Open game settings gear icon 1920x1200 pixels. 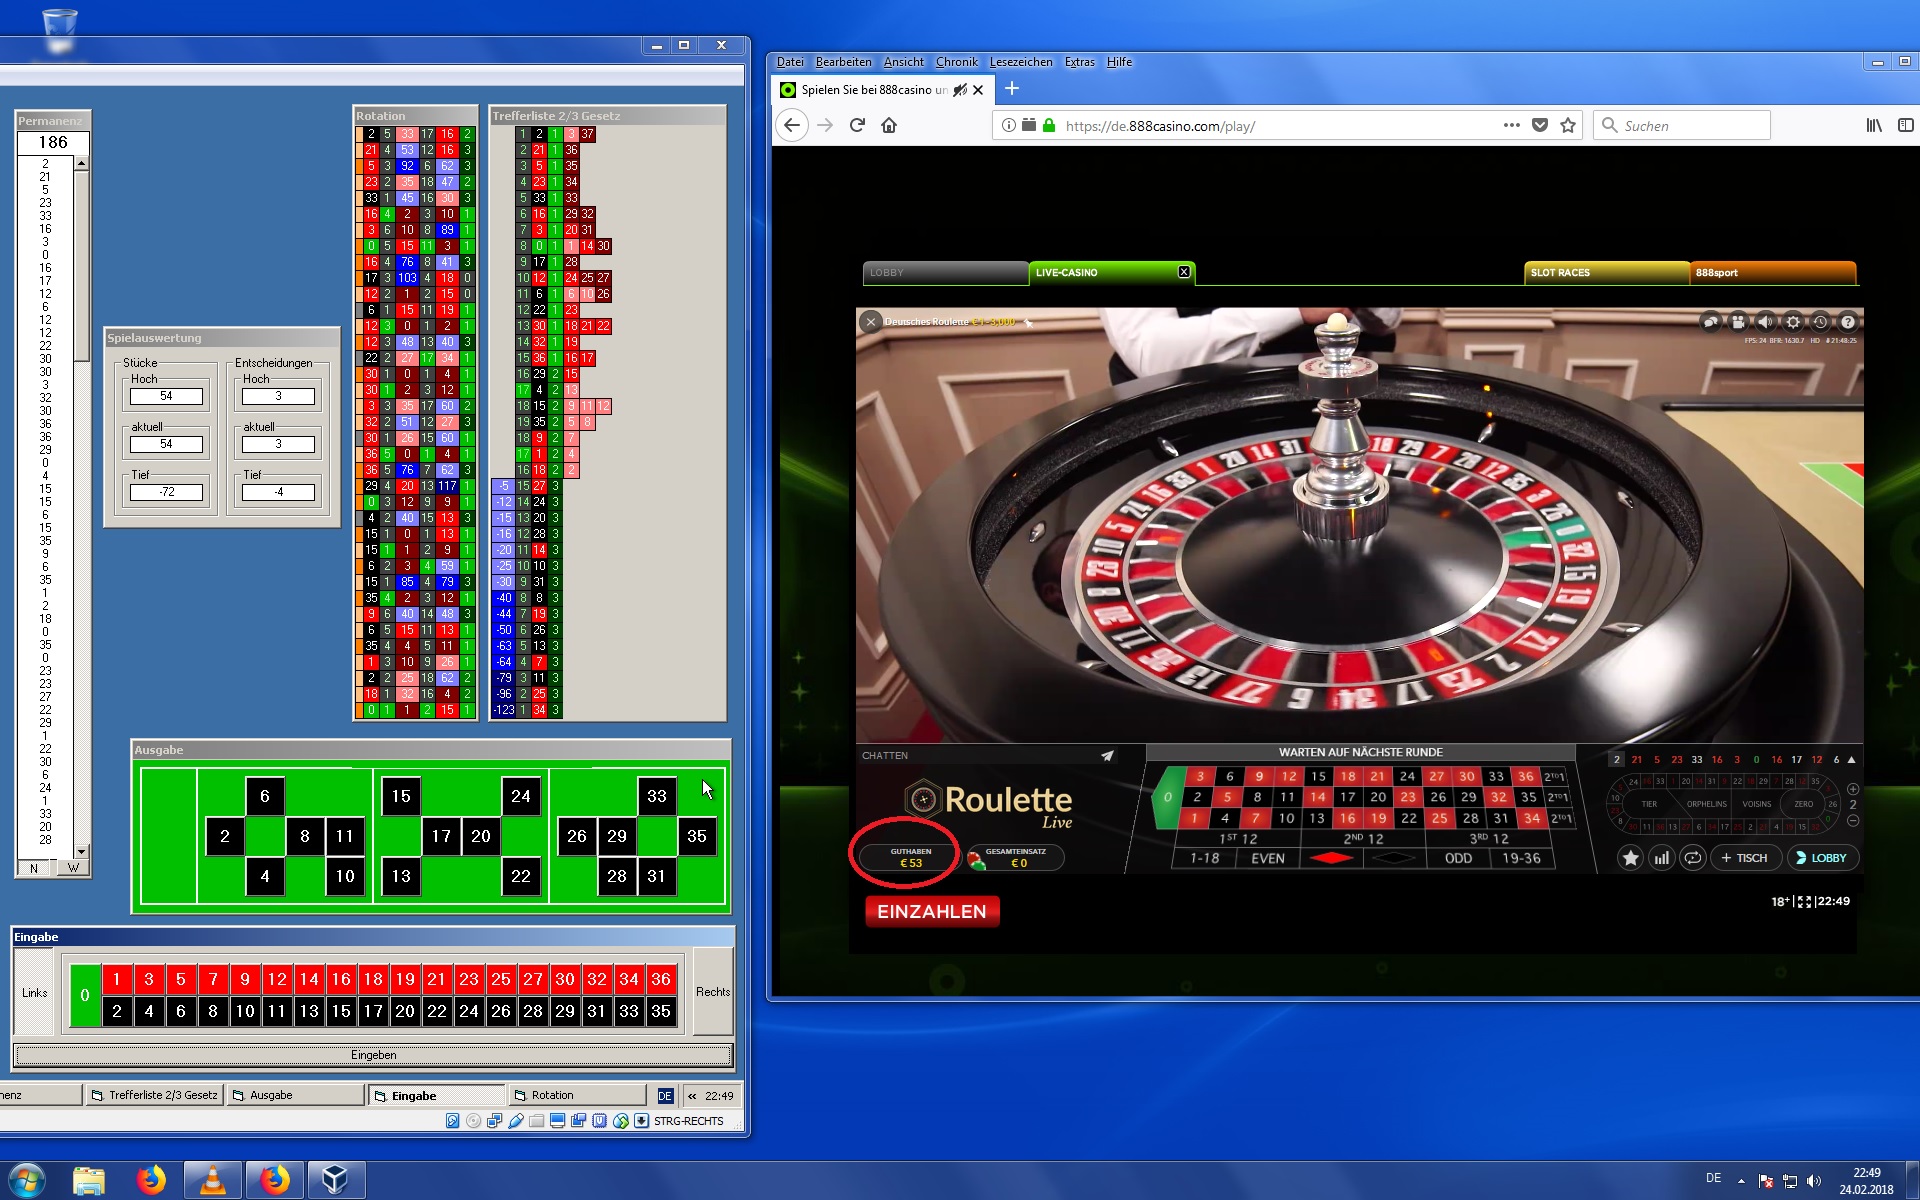(x=1793, y=322)
